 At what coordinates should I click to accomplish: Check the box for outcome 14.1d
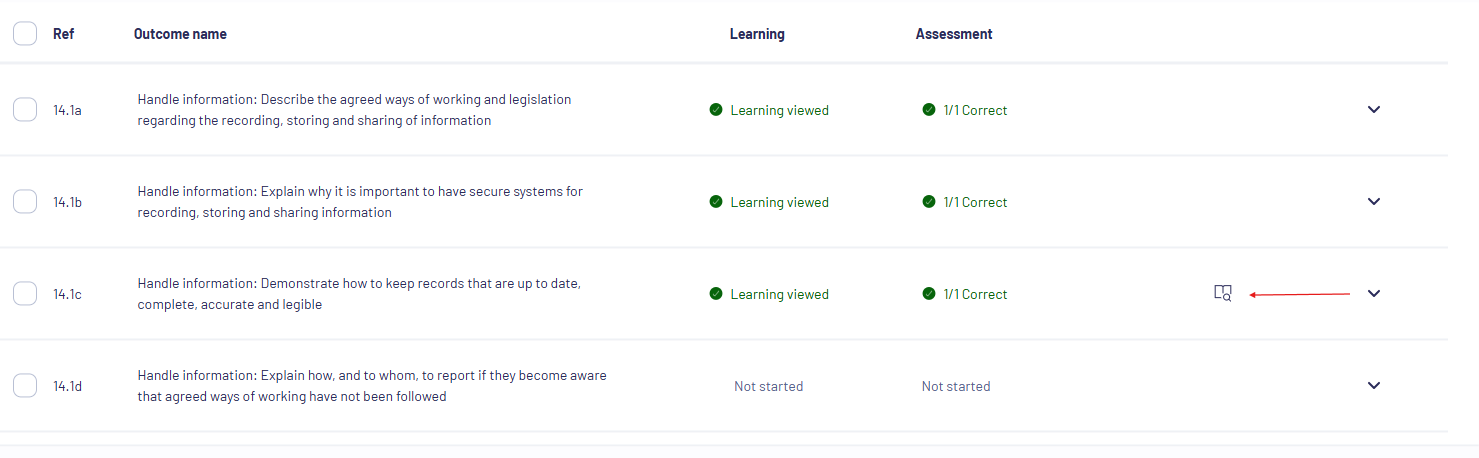tap(25, 386)
